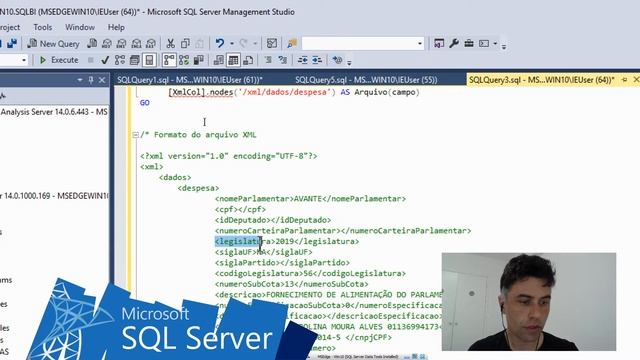Select the Analysis Server 14.0.6.443 node
Image resolution: width=640 pixels, height=360 pixels.
pyautogui.click(x=54, y=112)
